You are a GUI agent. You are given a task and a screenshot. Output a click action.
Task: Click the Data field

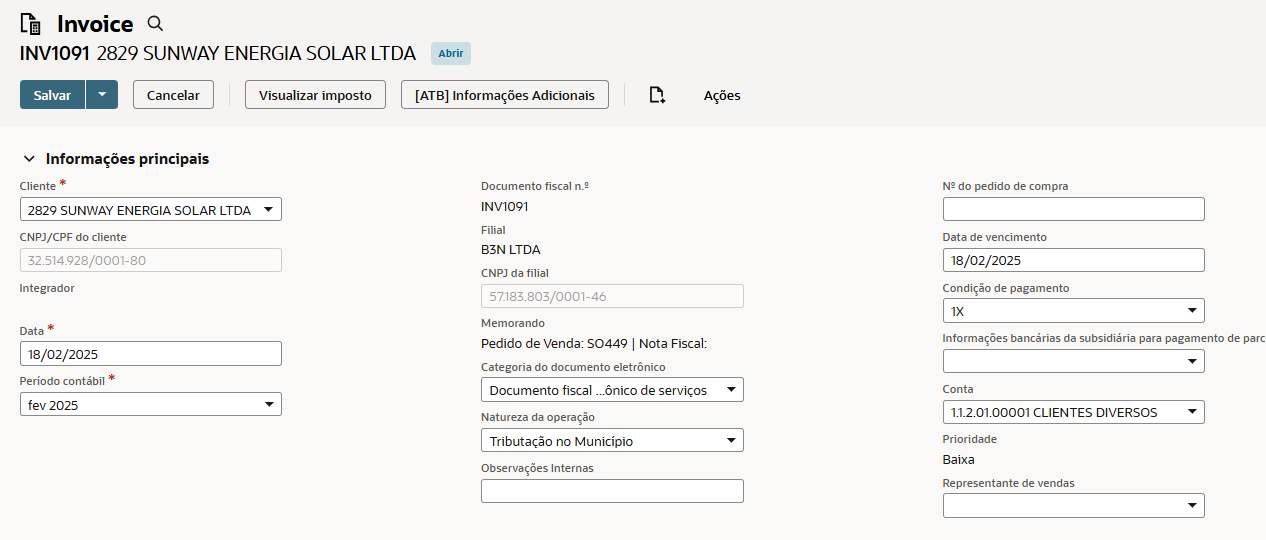point(151,354)
